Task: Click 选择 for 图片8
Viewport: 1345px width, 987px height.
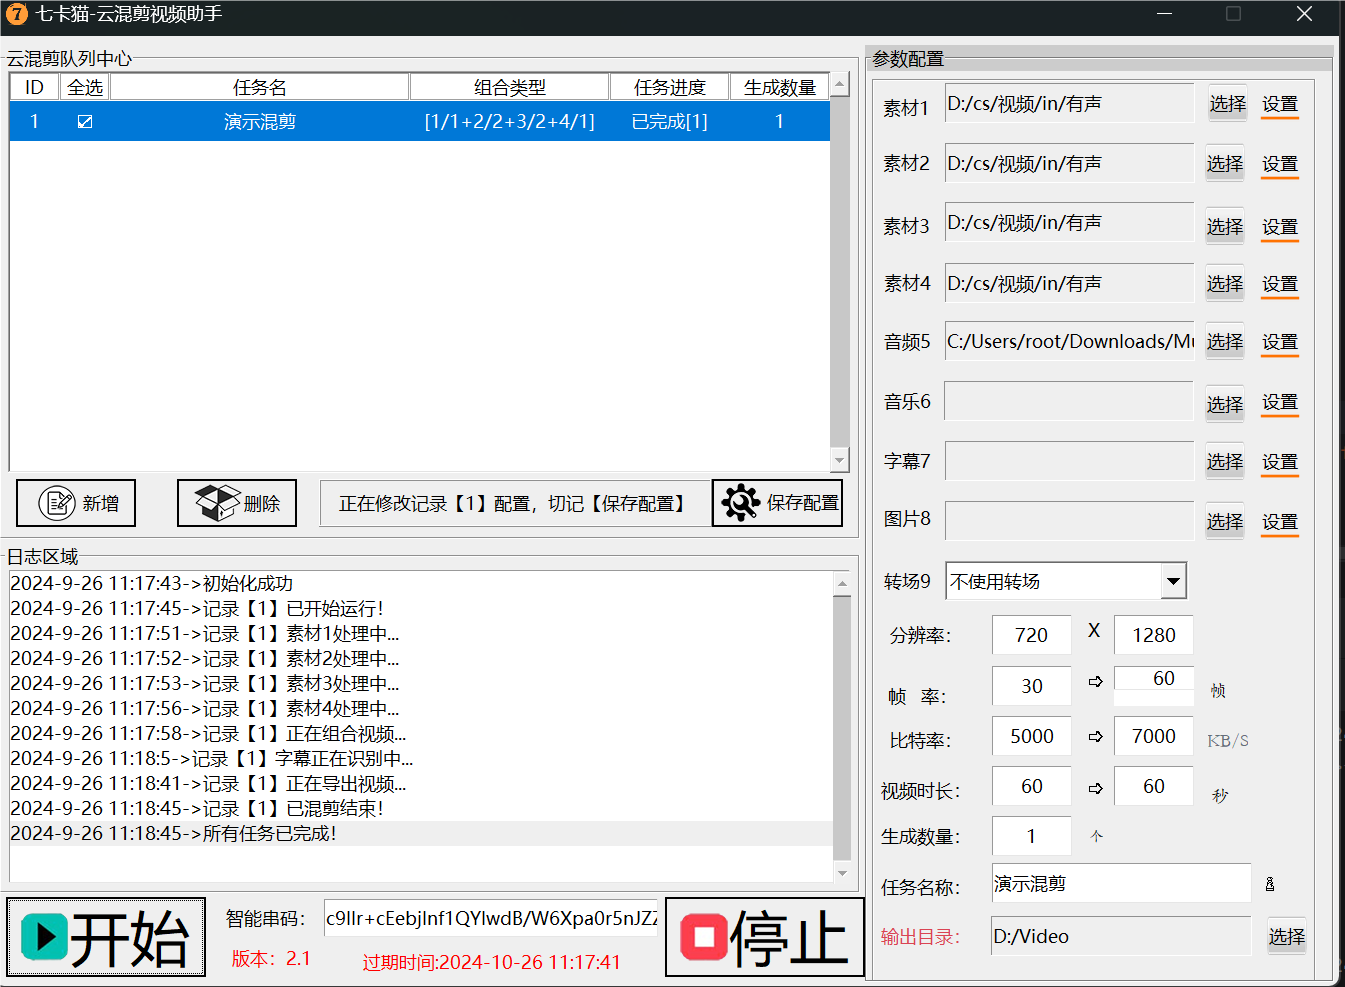Action: (x=1225, y=521)
